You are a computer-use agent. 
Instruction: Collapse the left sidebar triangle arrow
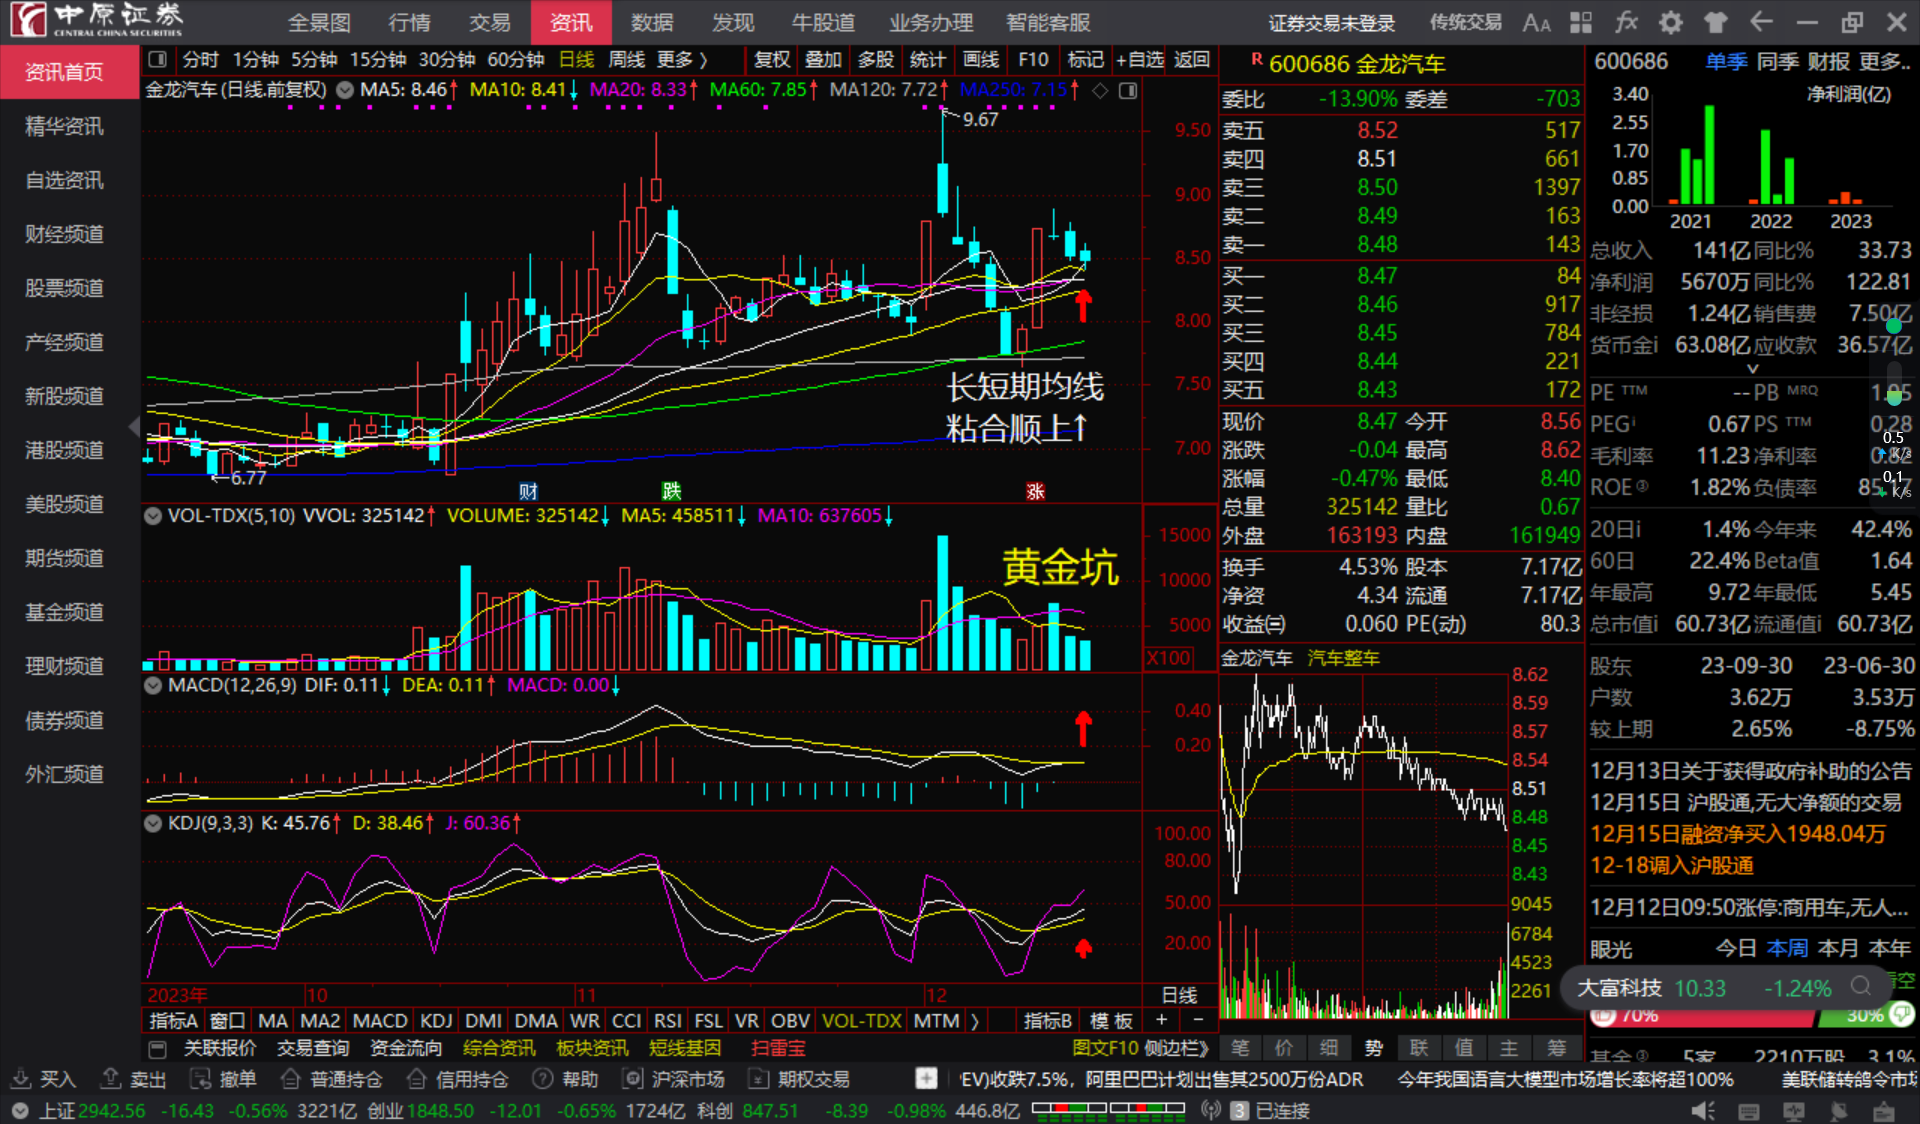pos(134,428)
